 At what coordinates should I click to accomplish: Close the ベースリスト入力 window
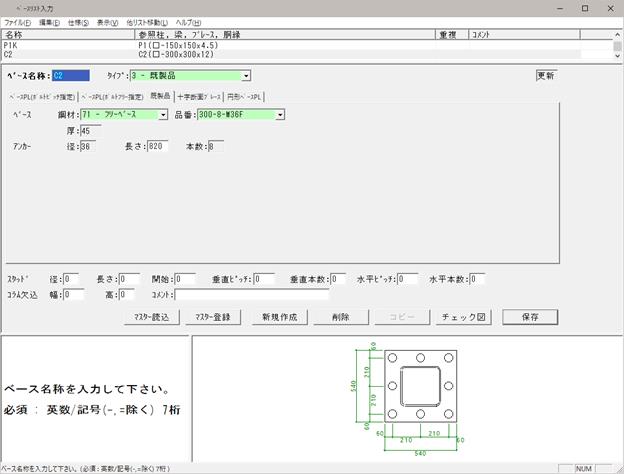(610, 8)
